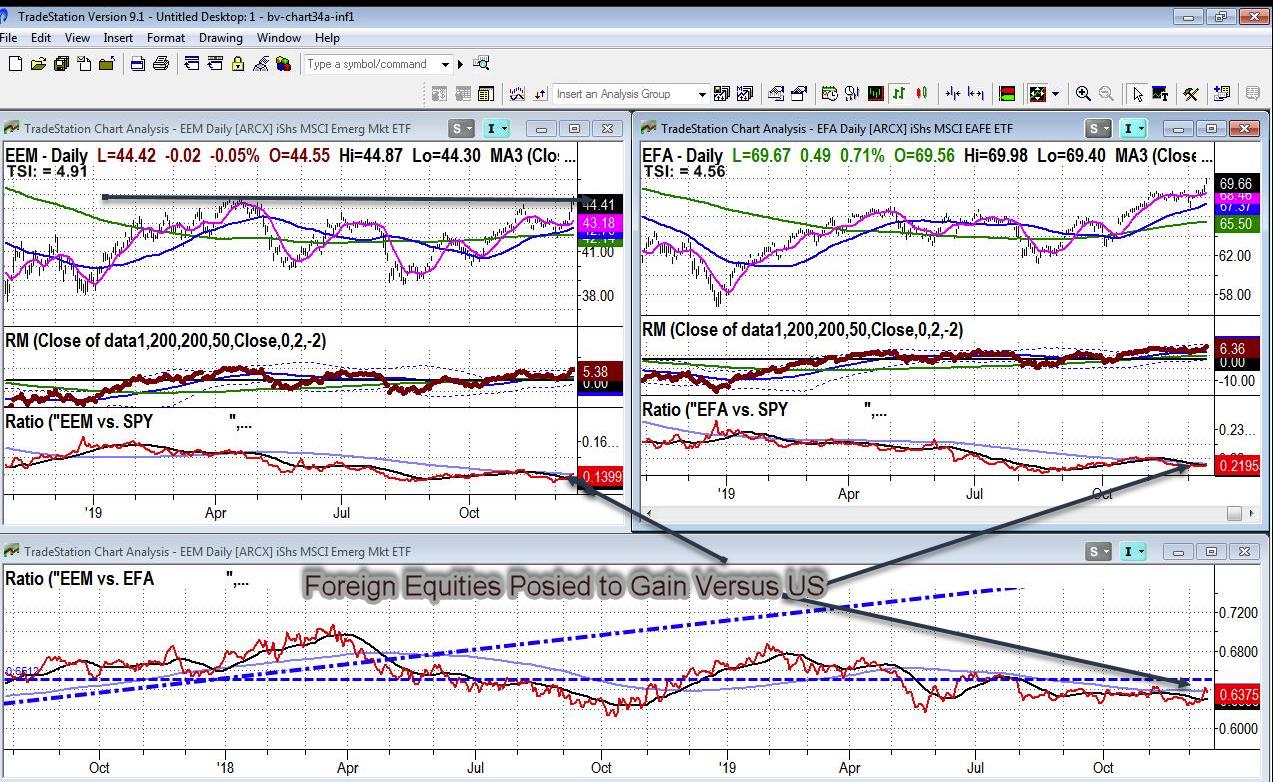Click the 65.50 green moving average label

click(1237, 225)
